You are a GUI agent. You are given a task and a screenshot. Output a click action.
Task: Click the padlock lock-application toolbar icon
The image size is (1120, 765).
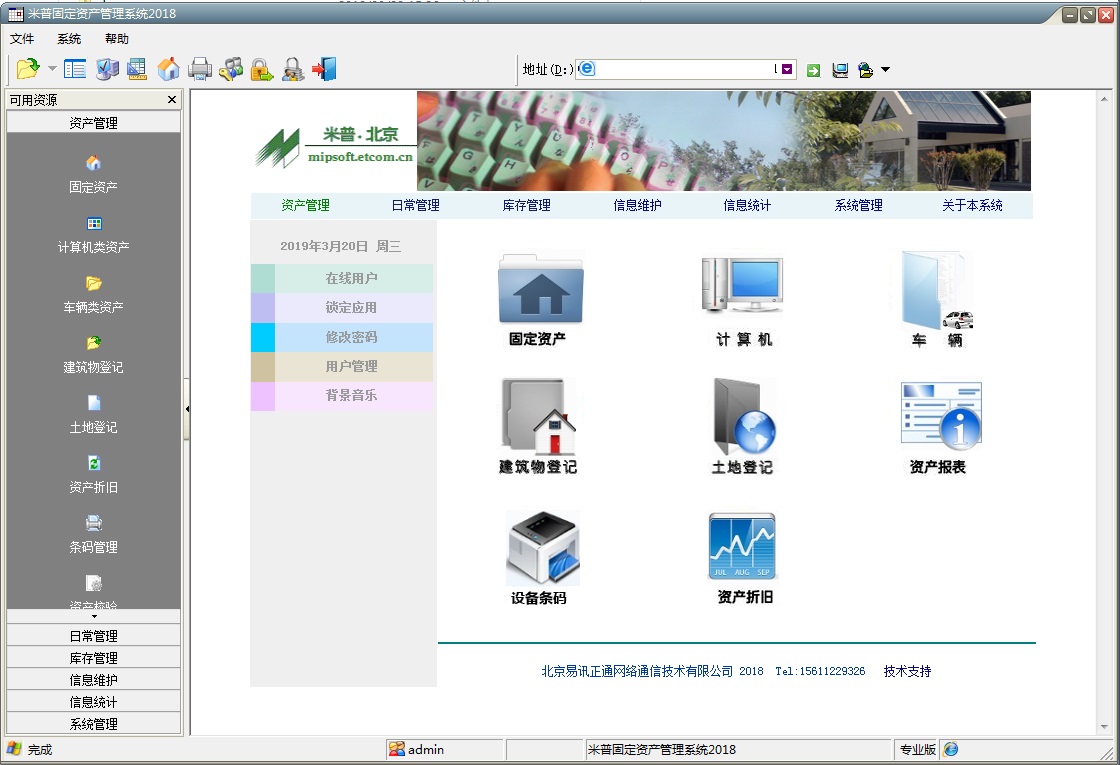click(261, 69)
